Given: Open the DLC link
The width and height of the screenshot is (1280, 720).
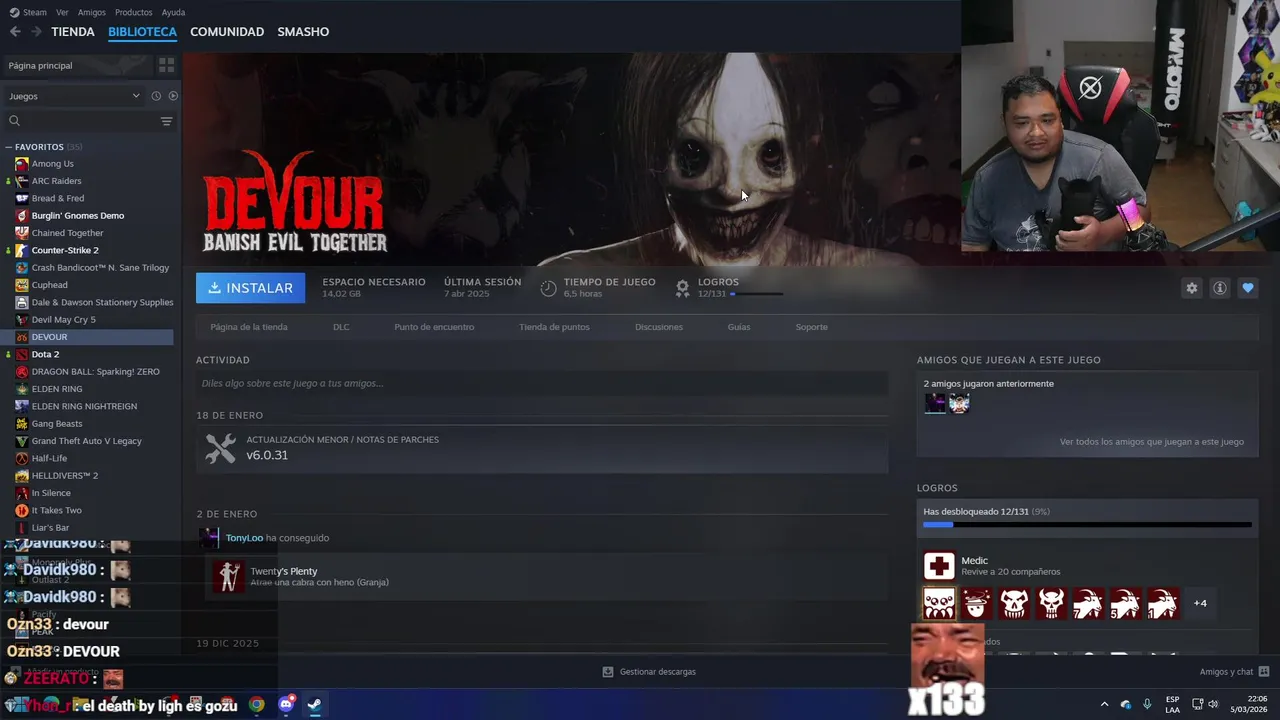Looking at the screenshot, I should pyautogui.click(x=341, y=327).
